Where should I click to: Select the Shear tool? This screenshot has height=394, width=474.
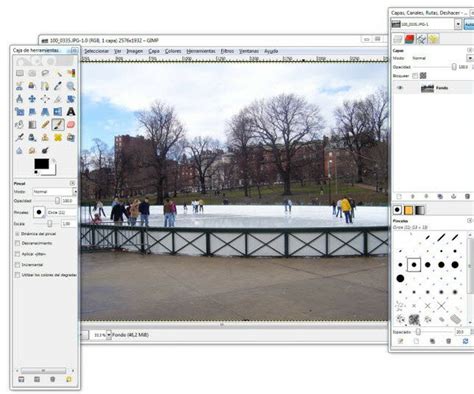pyautogui.click(x=32, y=112)
